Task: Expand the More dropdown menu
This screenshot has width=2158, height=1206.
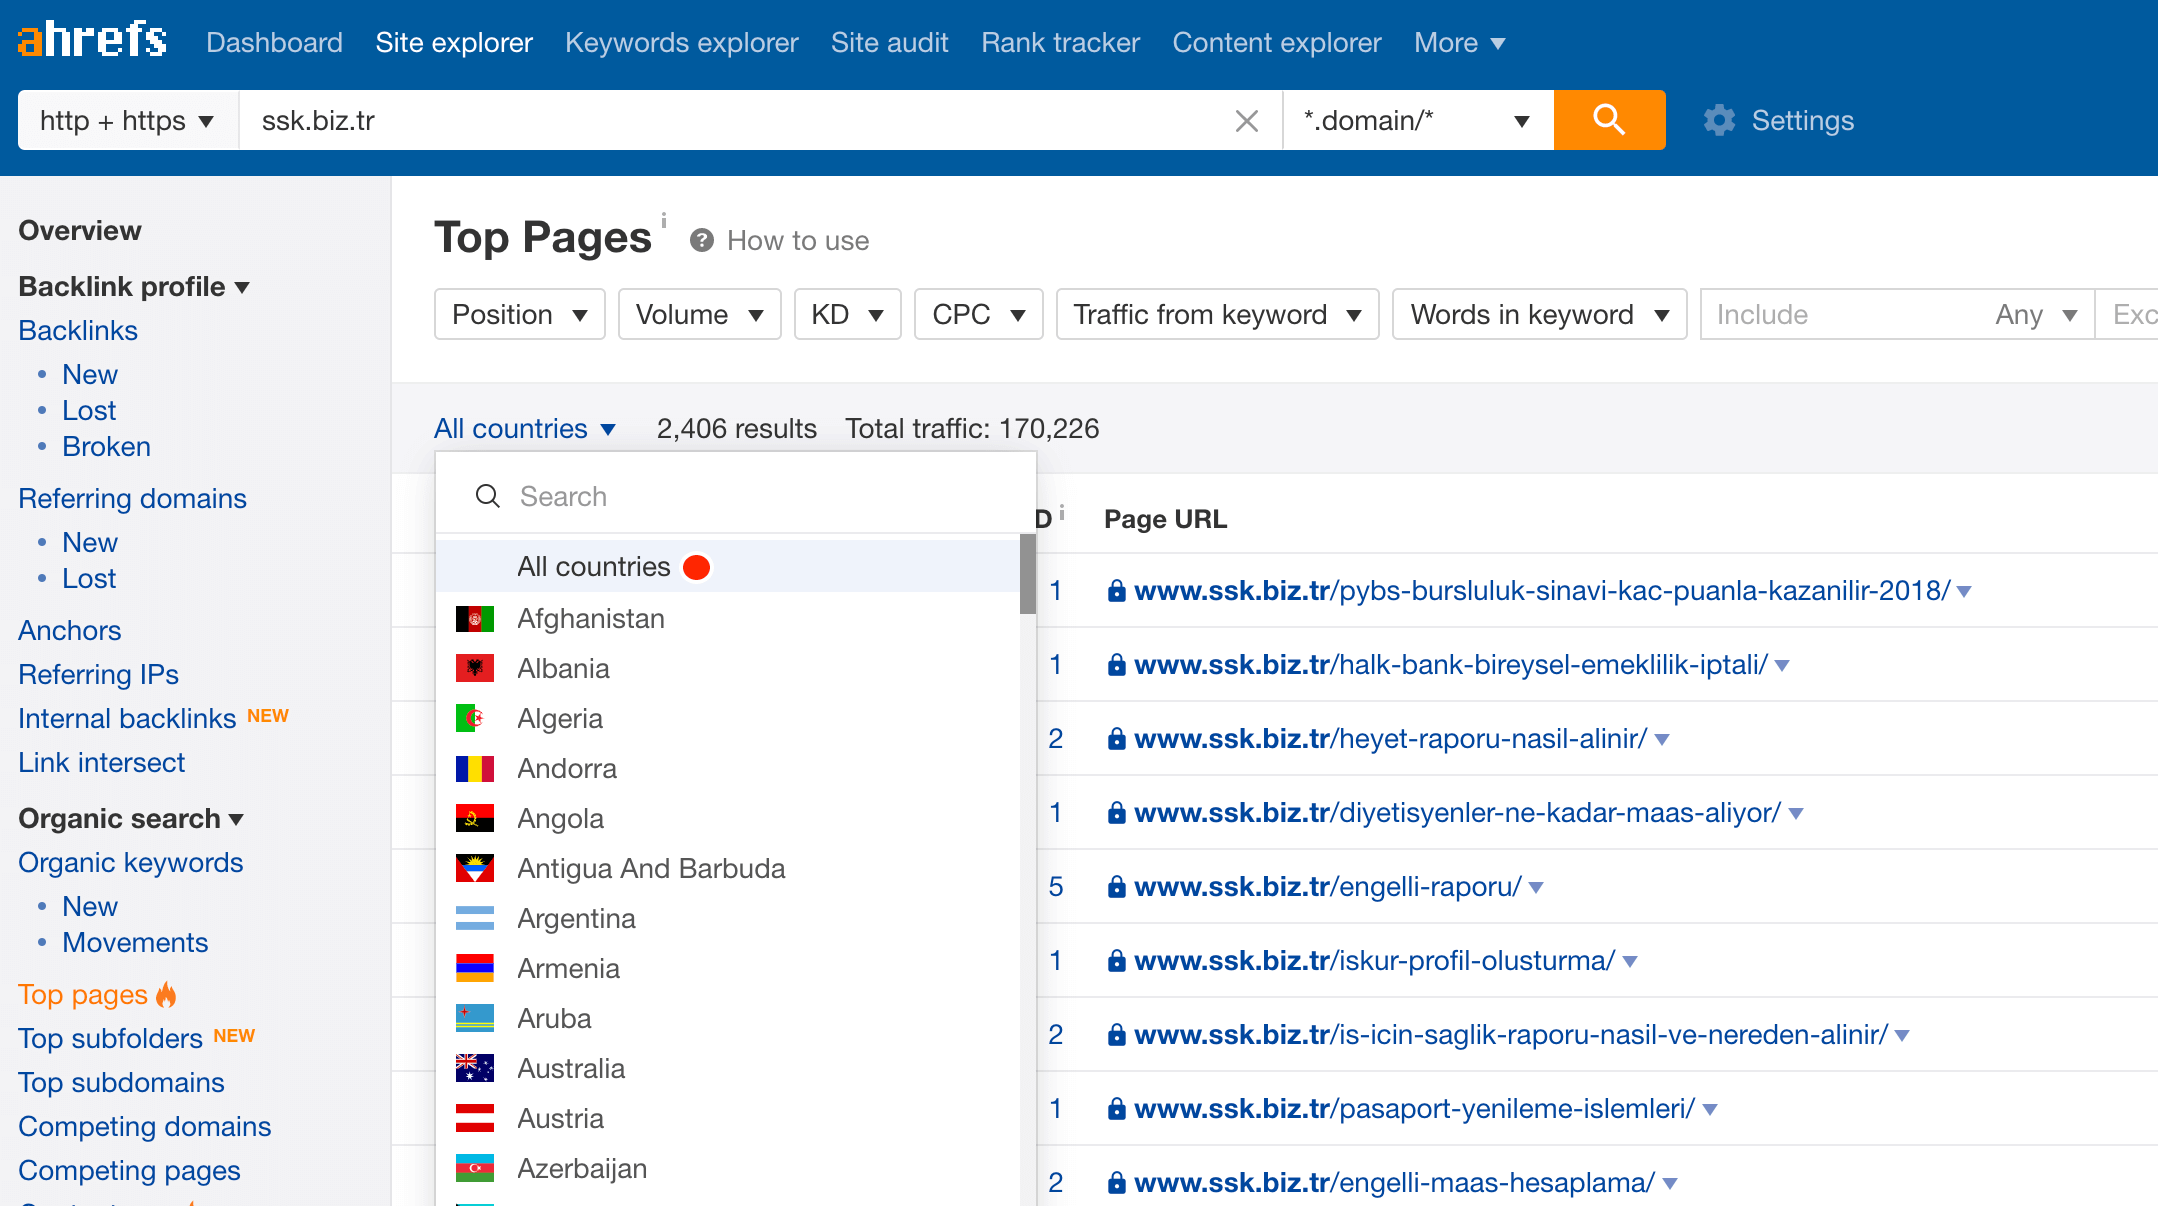Action: click(x=1460, y=41)
